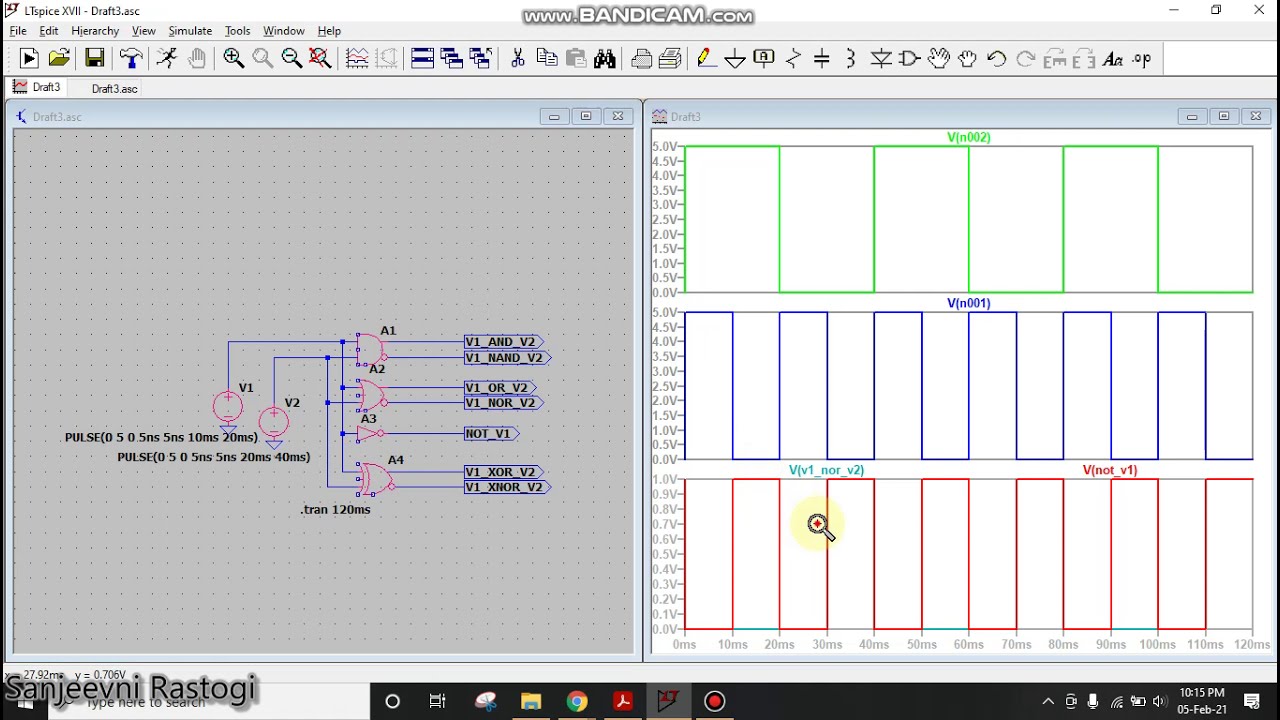This screenshot has height=720, width=1280.
Task: Open a file with the folder icon
Action: (59, 59)
